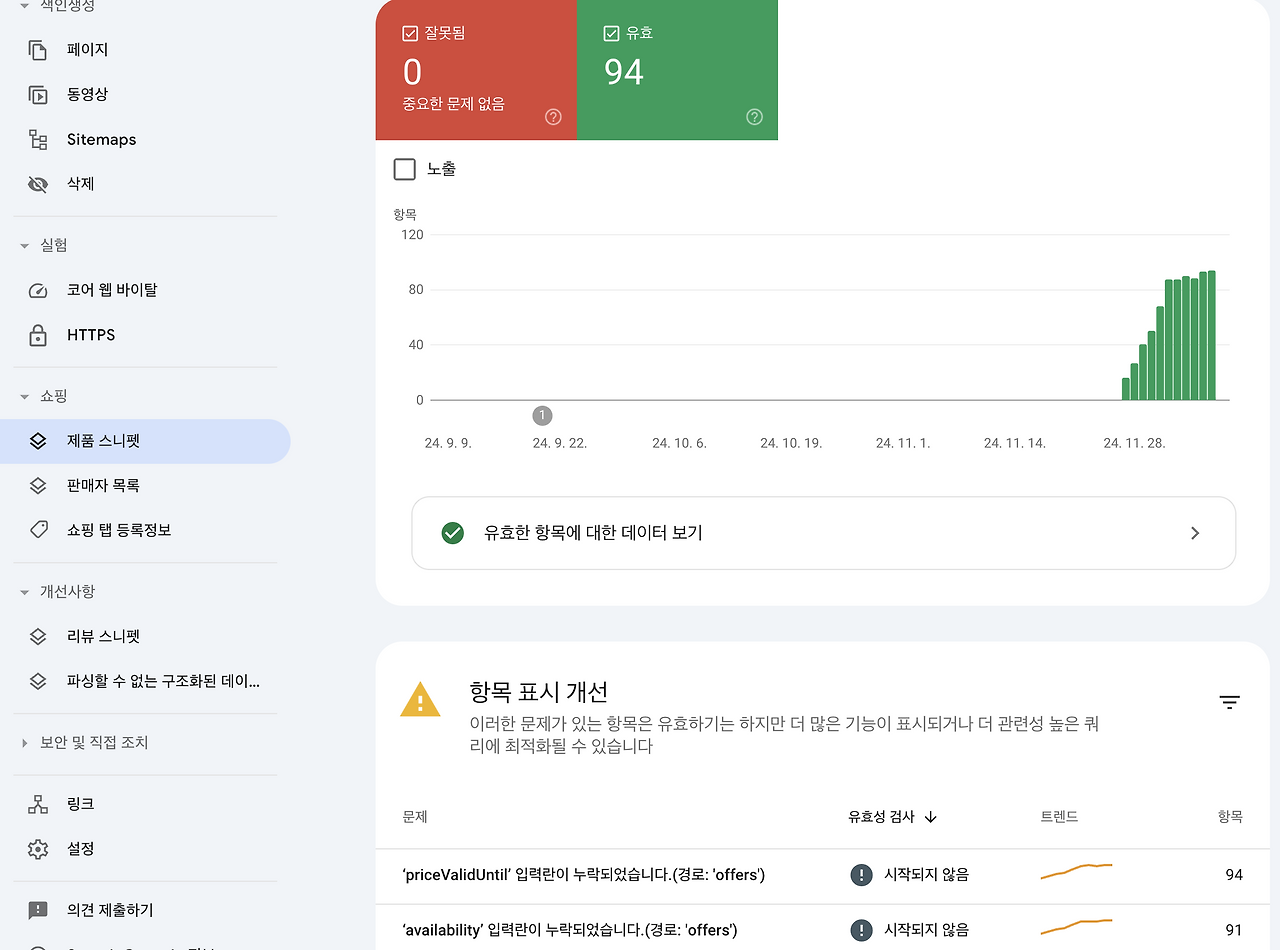Open the 코어 웹 바이탈 gauge icon
This screenshot has width=1280, height=950.
click(x=38, y=290)
